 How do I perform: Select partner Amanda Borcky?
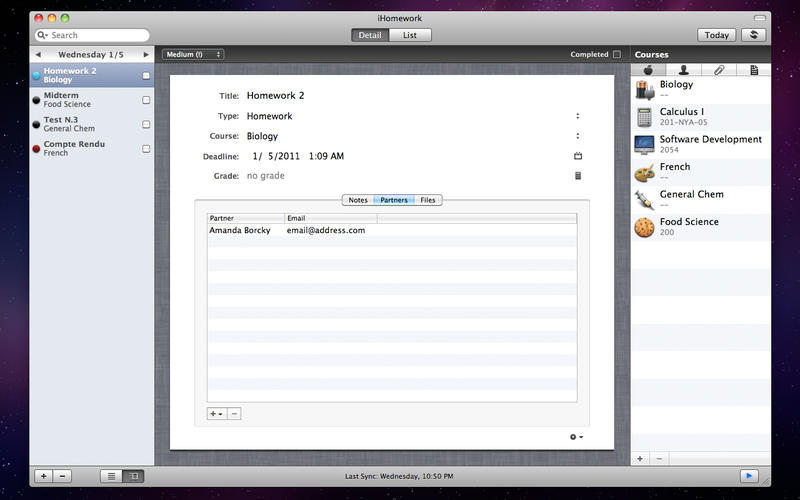240,230
